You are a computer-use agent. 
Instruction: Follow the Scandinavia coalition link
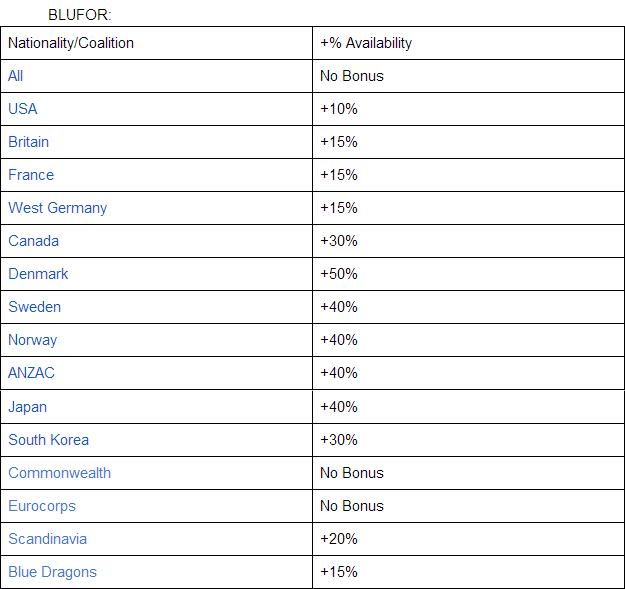[47, 539]
